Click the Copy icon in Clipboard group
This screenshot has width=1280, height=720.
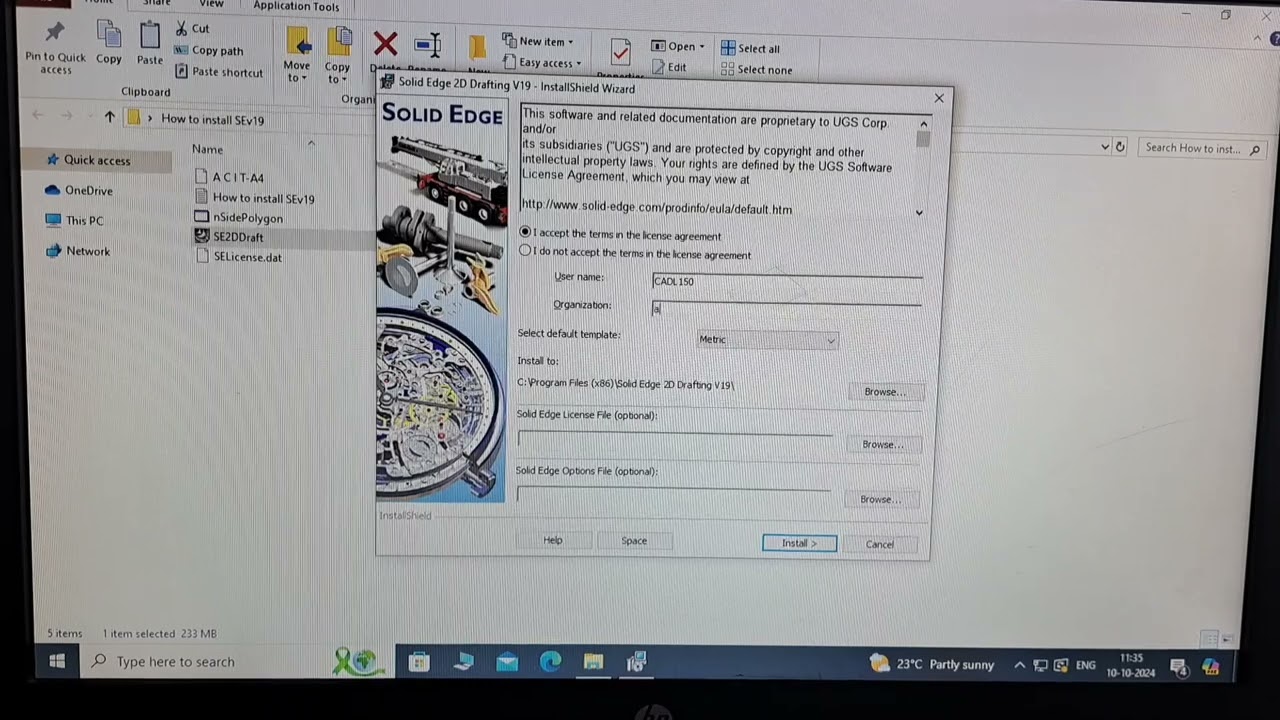108,35
